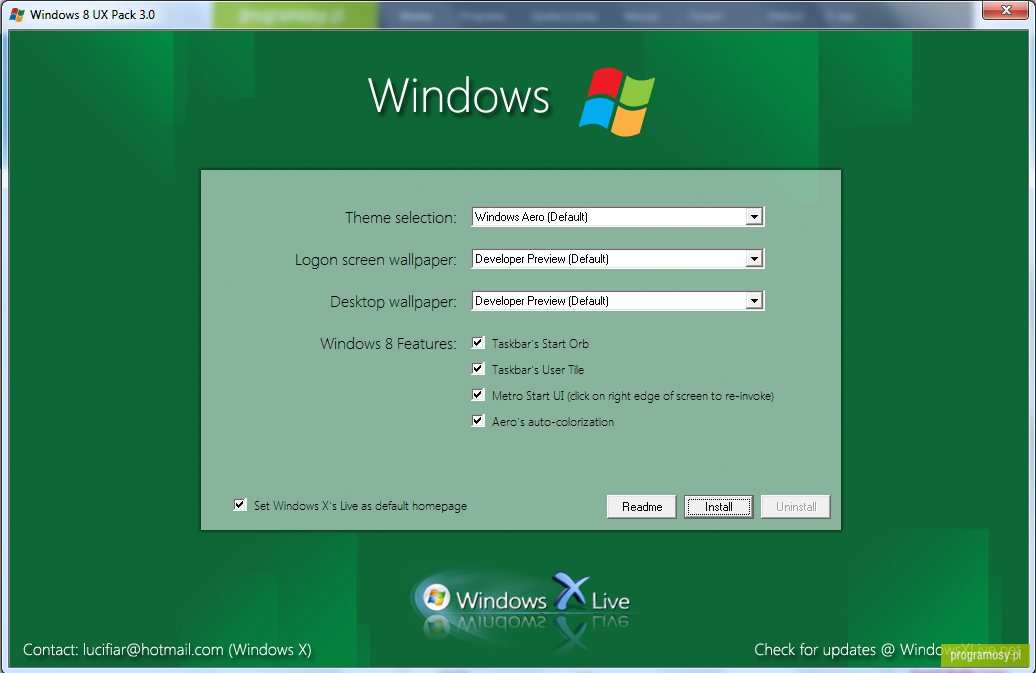Image resolution: width=1036 pixels, height=673 pixels.
Task: Expand the Logon screen wallpaper dropdown arrow
Action: coord(754,259)
